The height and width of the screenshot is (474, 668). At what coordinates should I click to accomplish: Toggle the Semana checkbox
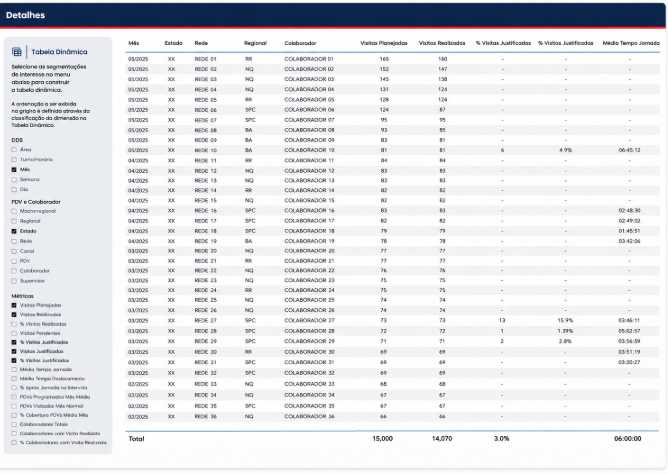14,180
